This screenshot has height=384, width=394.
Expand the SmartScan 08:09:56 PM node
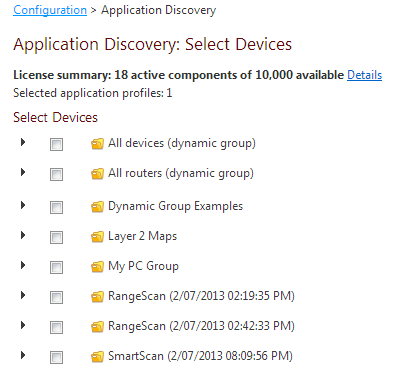tap(23, 355)
